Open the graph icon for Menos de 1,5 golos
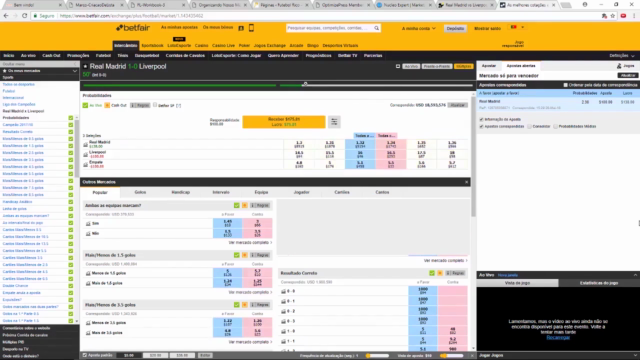This screenshot has width=640, height=360. (x=88, y=273)
